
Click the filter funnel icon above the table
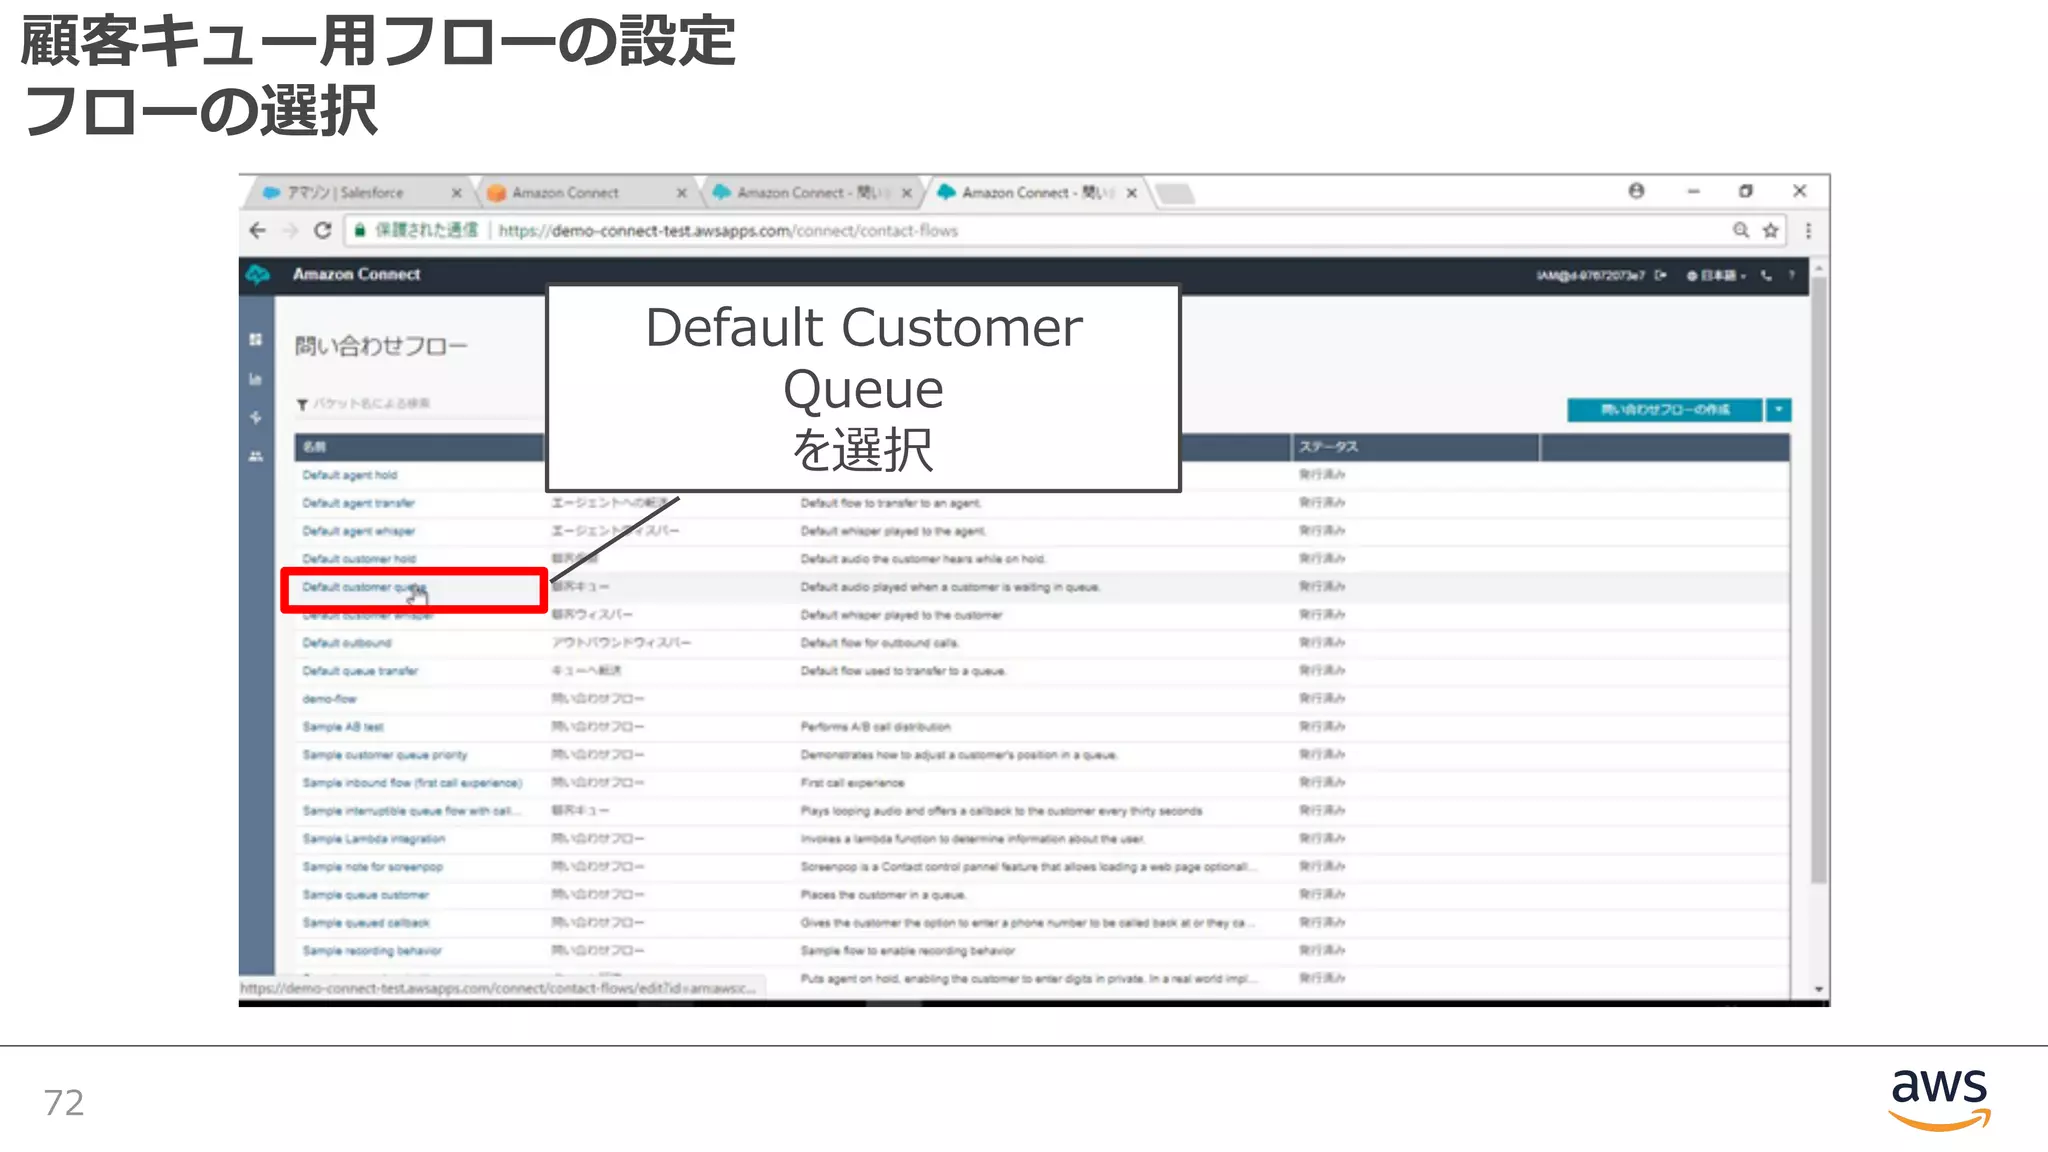coord(302,404)
